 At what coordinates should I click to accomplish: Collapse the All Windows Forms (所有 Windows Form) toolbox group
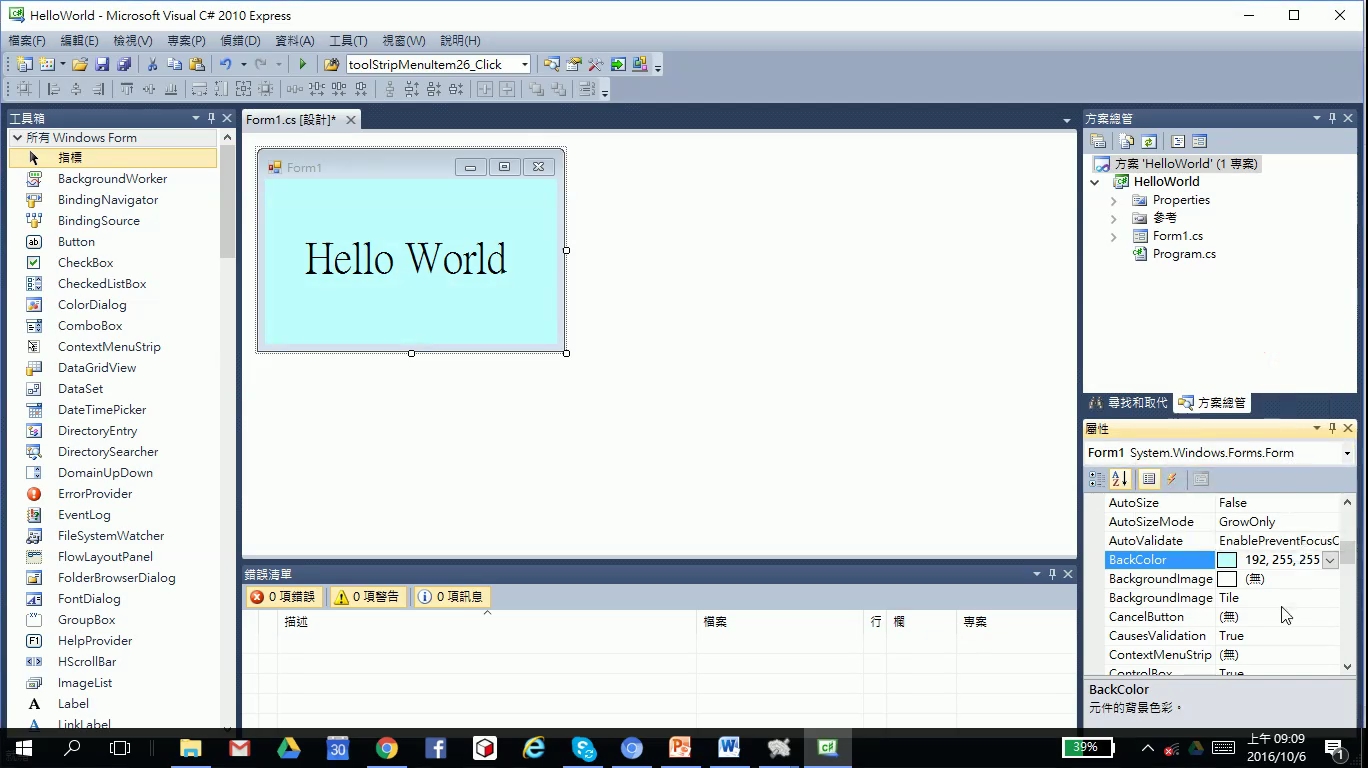tap(17, 138)
